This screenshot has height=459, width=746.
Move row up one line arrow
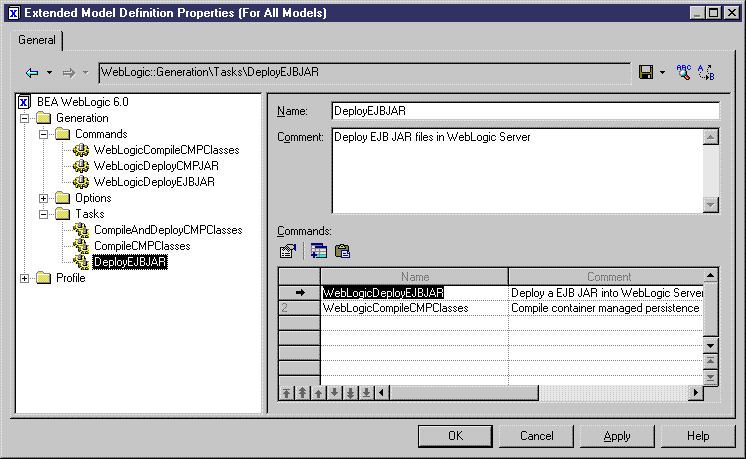pos(319,393)
